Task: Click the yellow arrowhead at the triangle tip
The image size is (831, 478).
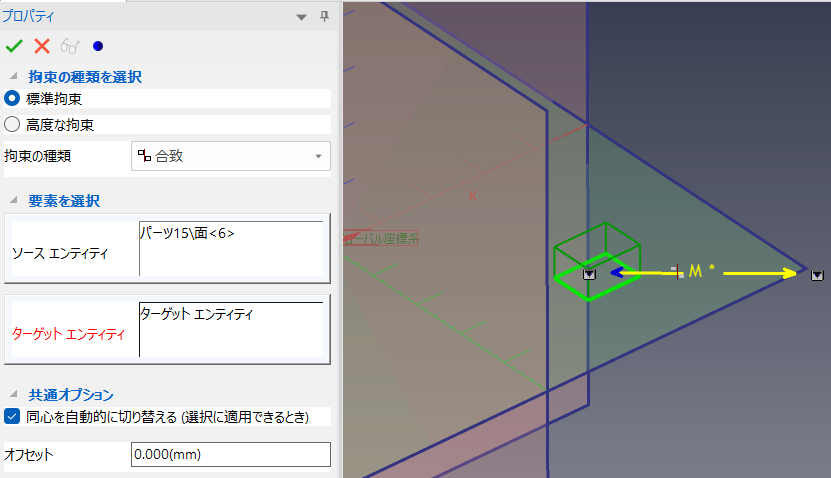Action: tap(798, 271)
